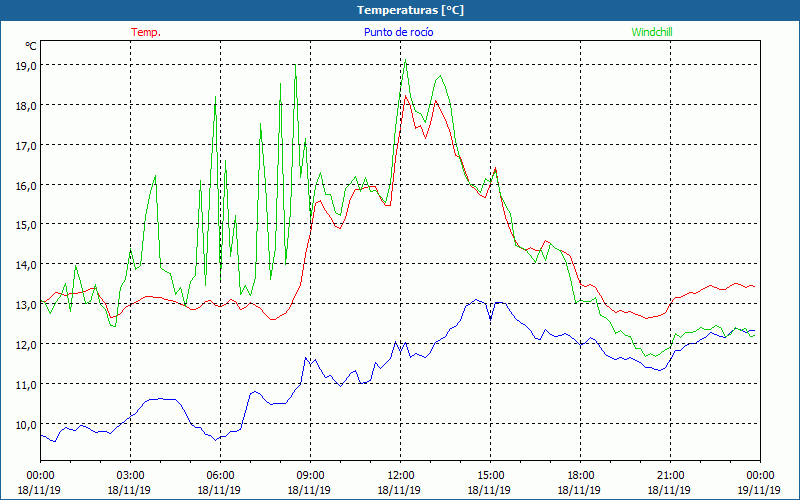Click the °C axis unit label
The height and width of the screenshot is (500, 800).
pyautogui.click(x=31, y=46)
